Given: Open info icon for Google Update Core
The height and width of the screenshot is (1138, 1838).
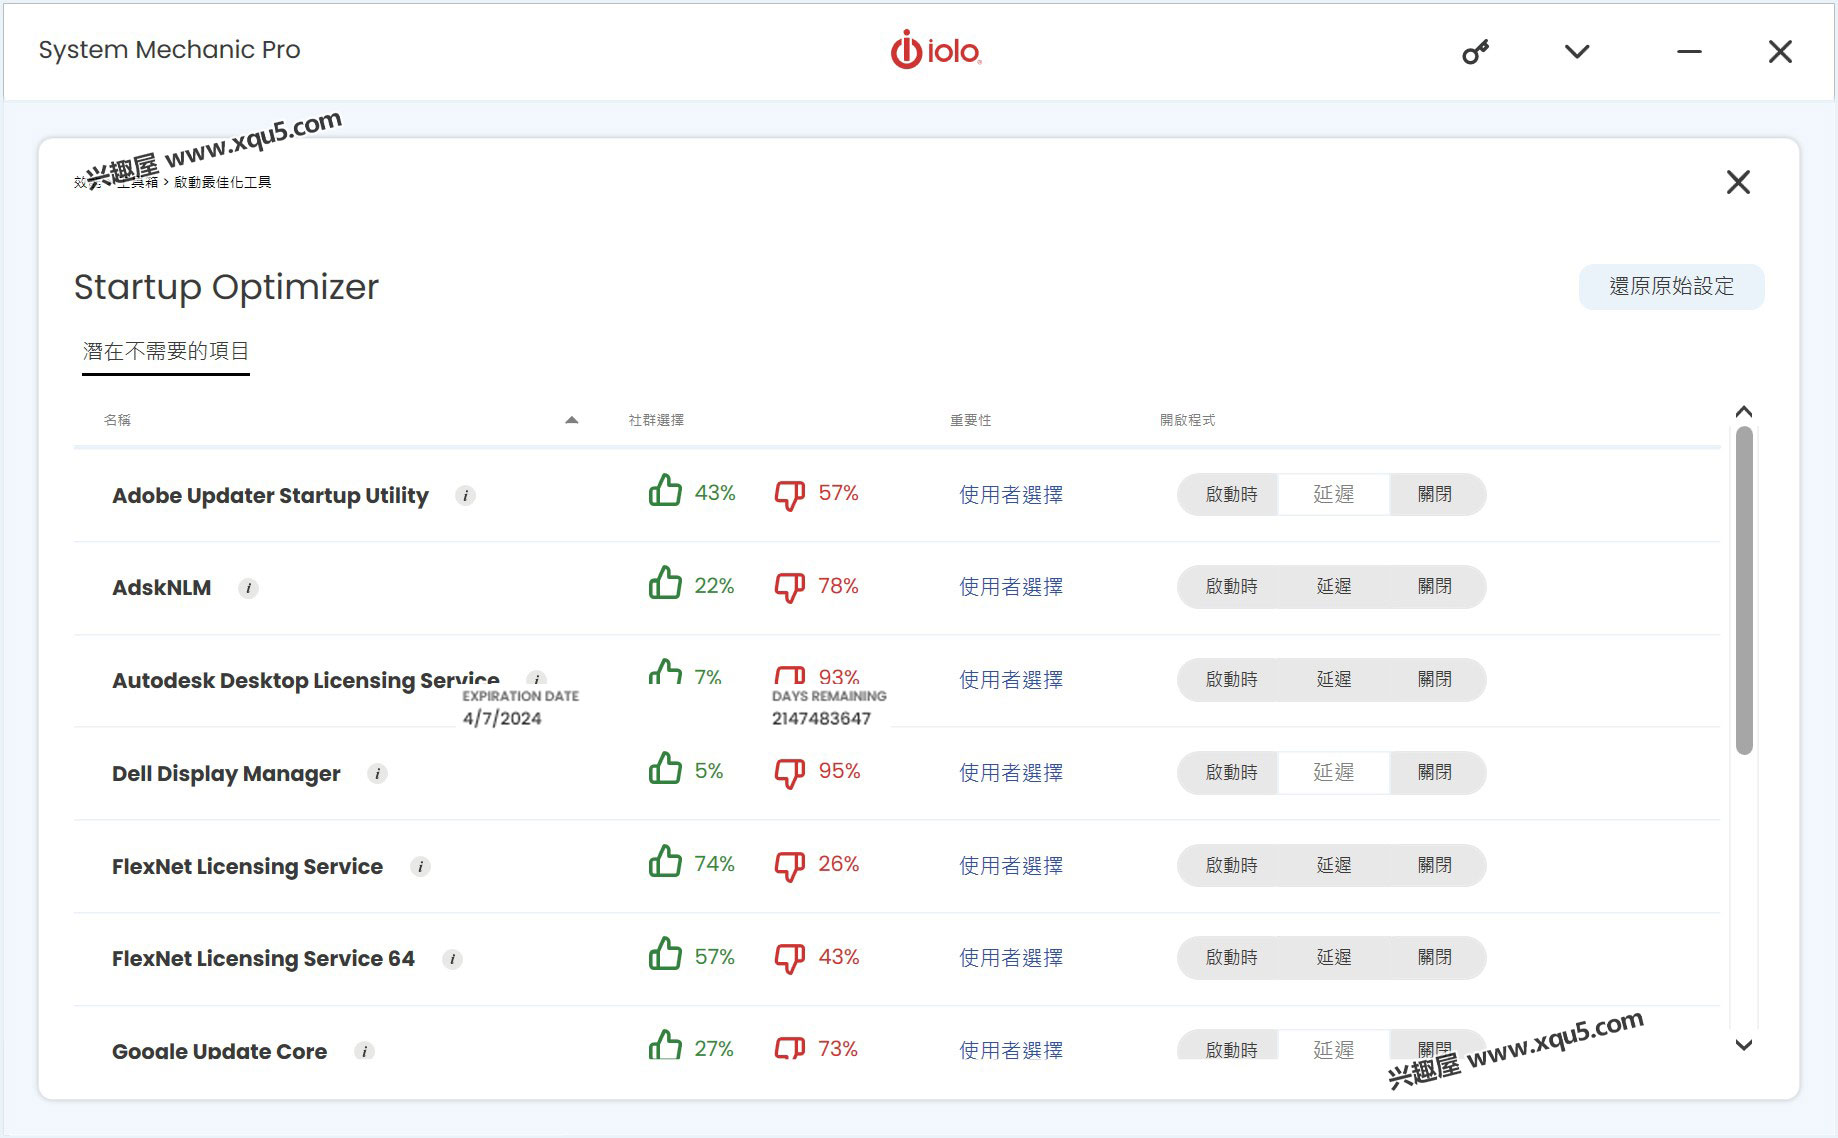Looking at the screenshot, I should click(x=364, y=1051).
